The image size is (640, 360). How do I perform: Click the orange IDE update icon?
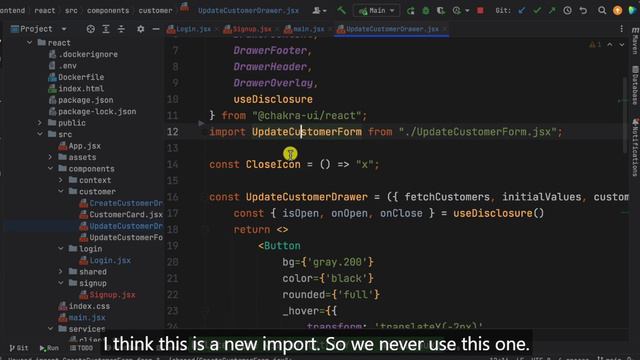[x=618, y=11]
